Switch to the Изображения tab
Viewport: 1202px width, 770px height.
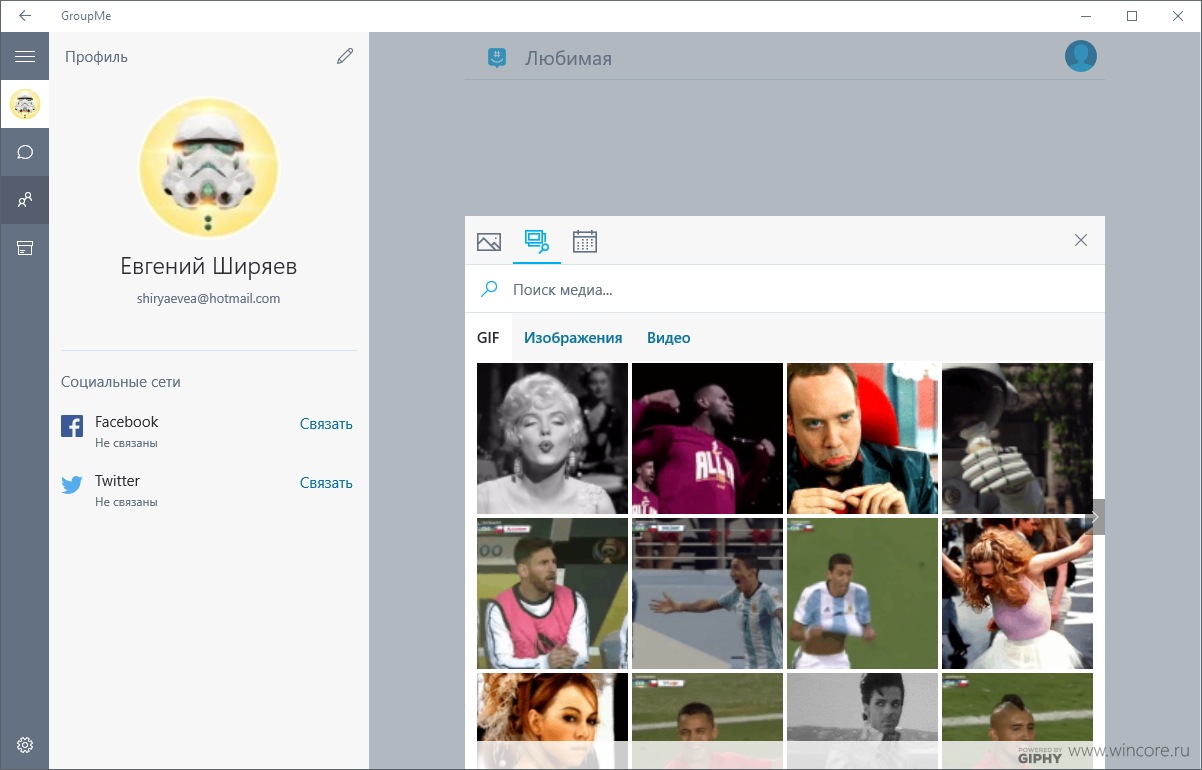coord(573,338)
